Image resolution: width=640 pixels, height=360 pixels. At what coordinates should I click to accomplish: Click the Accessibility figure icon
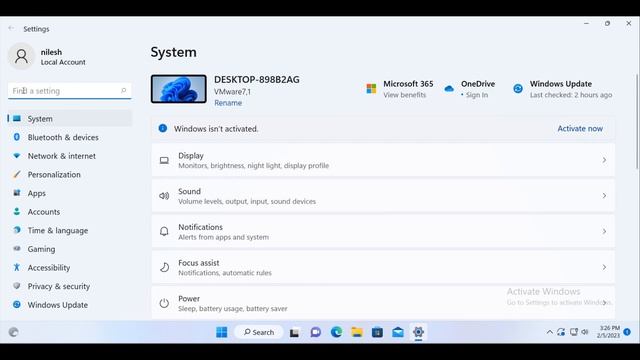coord(17,267)
